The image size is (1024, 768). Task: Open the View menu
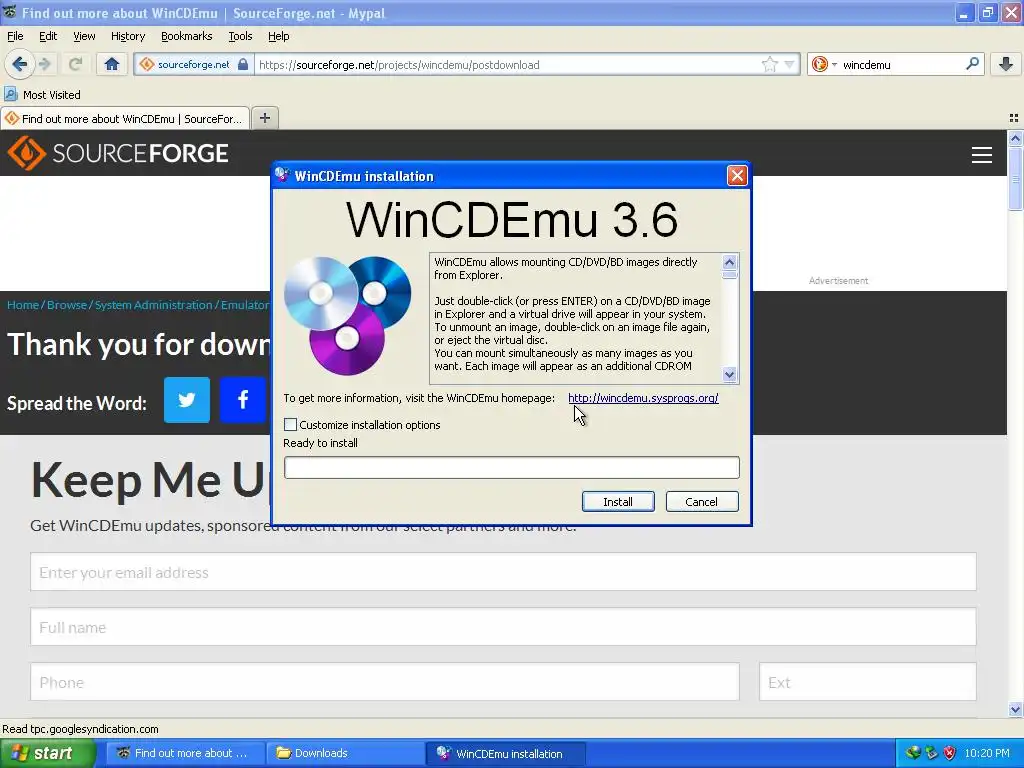point(84,36)
